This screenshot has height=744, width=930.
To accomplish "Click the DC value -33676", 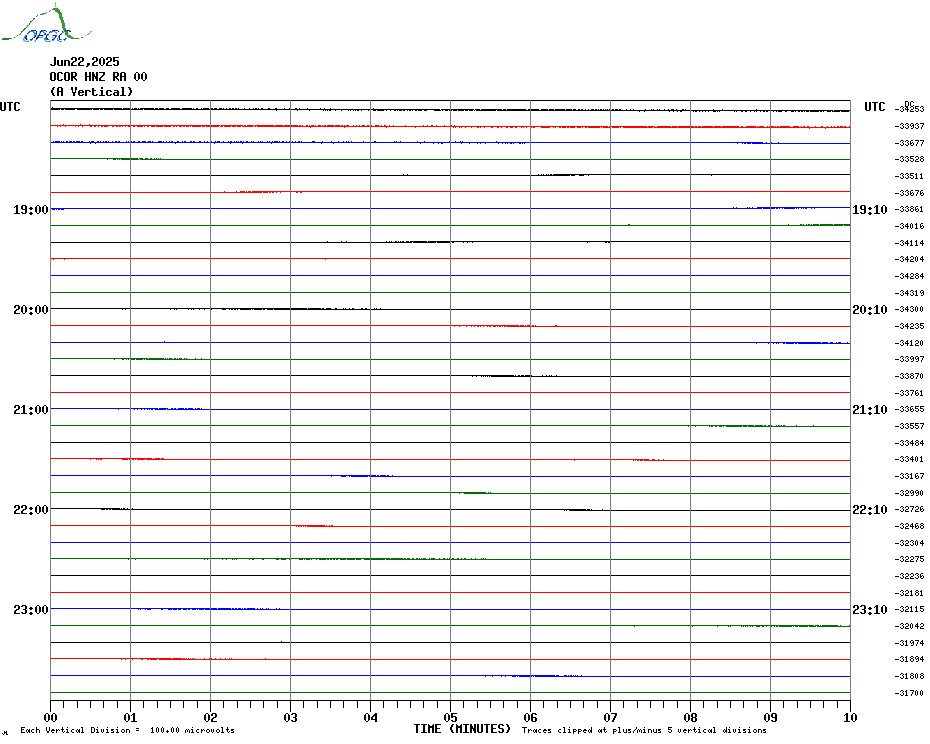I will [x=909, y=193].
